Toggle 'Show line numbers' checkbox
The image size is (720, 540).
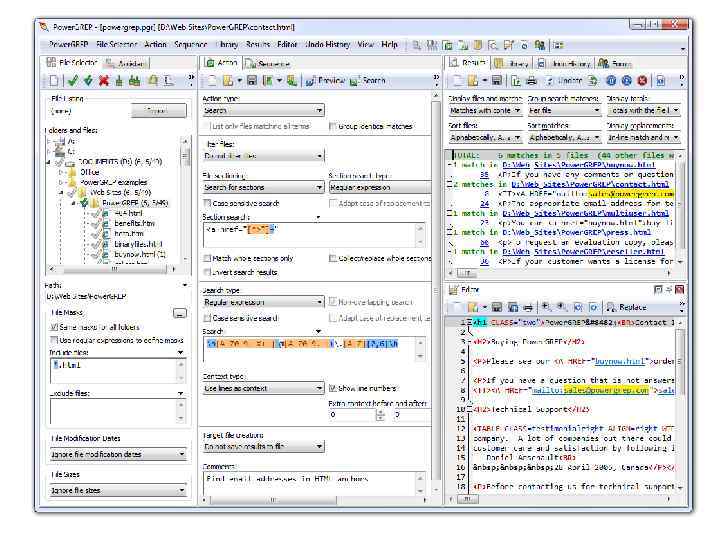(333, 388)
